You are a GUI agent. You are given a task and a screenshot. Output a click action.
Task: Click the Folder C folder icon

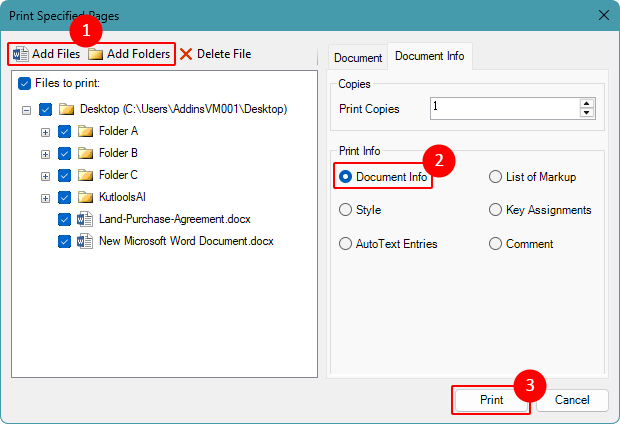pyautogui.click(x=85, y=175)
